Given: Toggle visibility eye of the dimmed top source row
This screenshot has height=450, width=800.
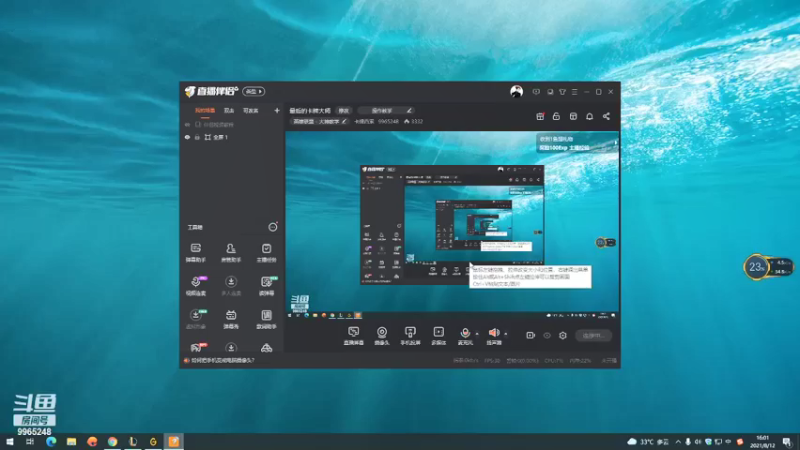Looking at the screenshot, I should click(187, 124).
